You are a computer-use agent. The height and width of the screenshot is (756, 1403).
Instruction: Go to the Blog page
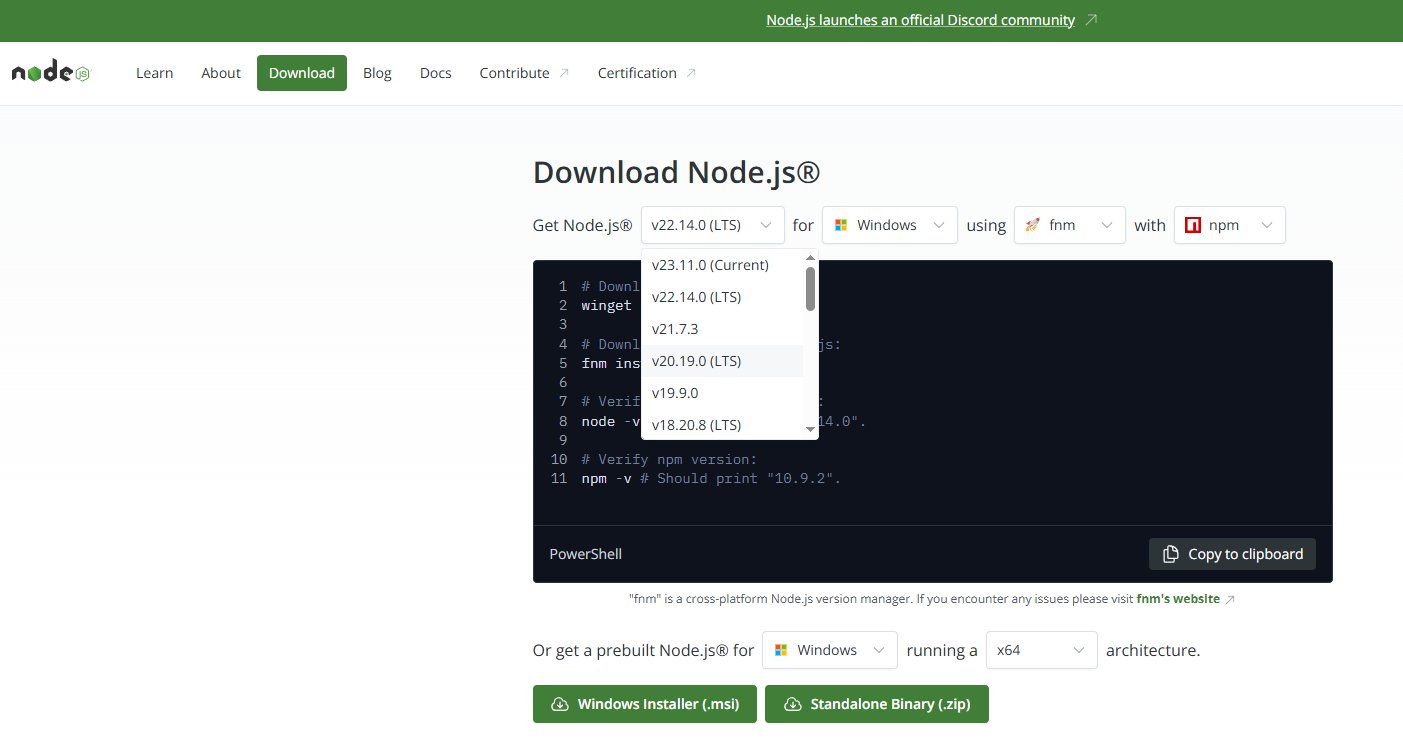tap(377, 73)
